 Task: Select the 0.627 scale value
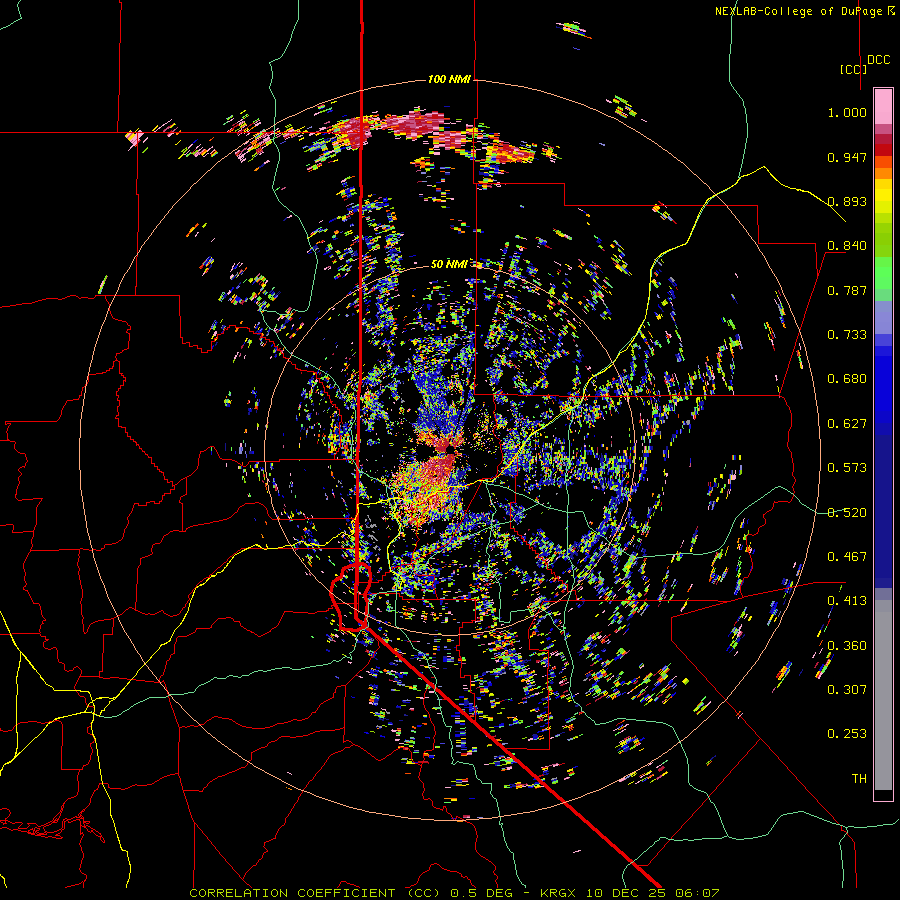847,424
